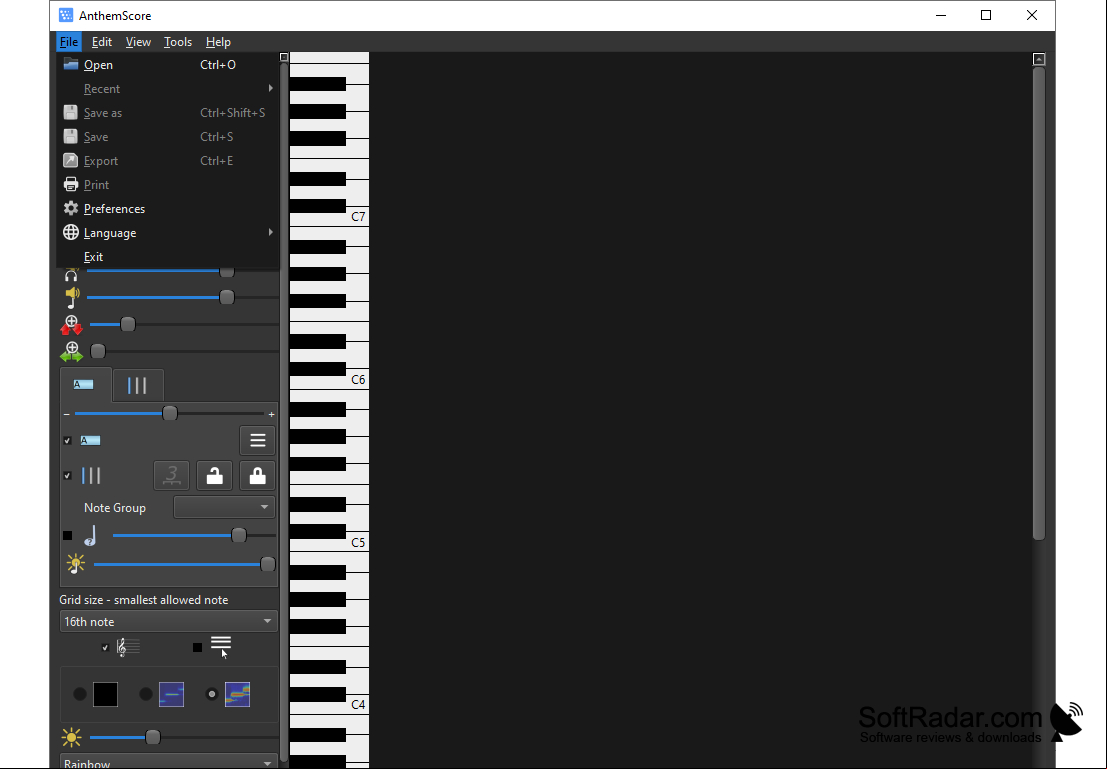Click the full spectrogram thumbnail
The width and height of the screenshot is (1107, 769).
coord(237,694)
